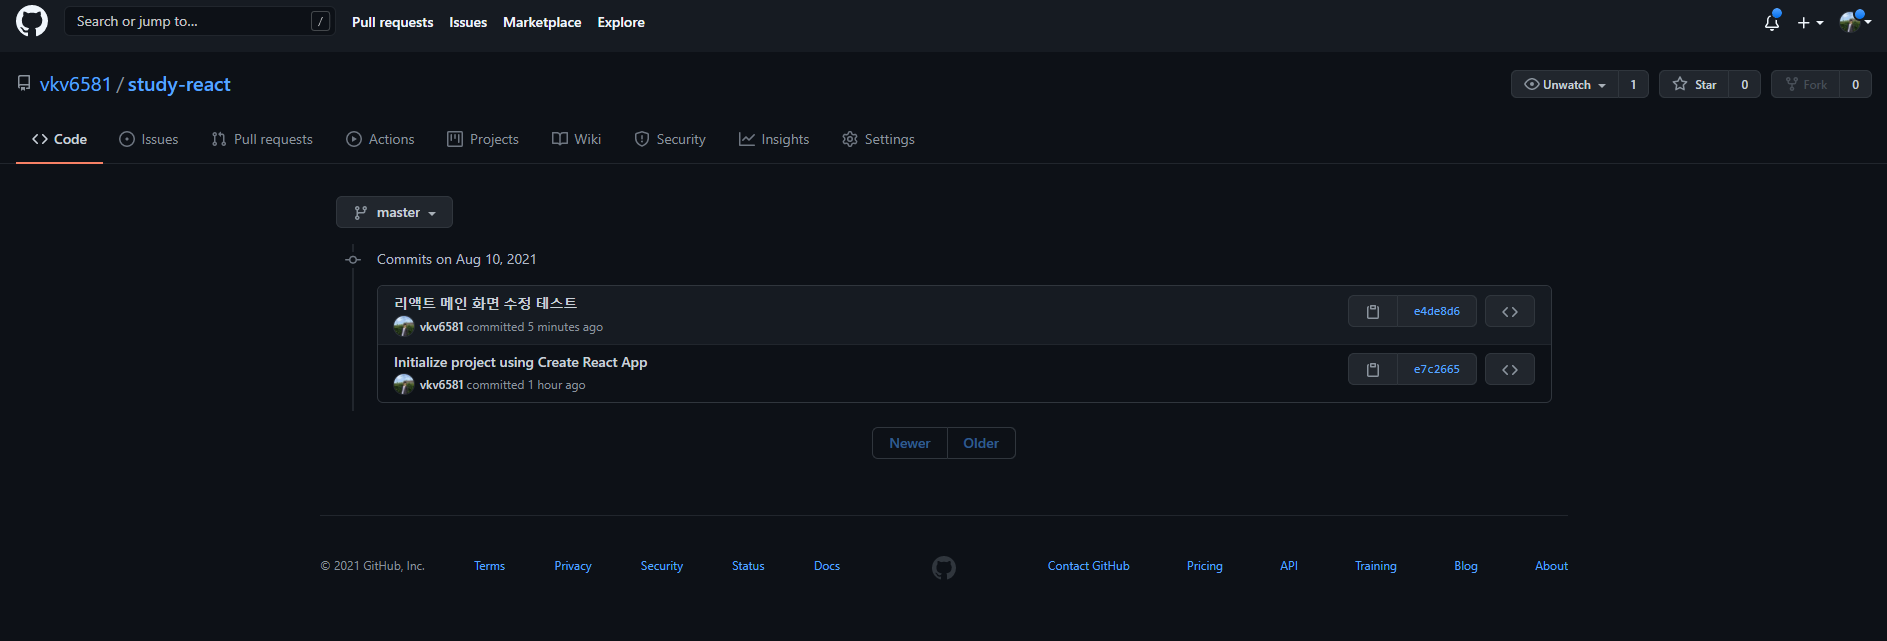Click vkv6581 avatar on Initialize project commit

[x=404, y=384]
